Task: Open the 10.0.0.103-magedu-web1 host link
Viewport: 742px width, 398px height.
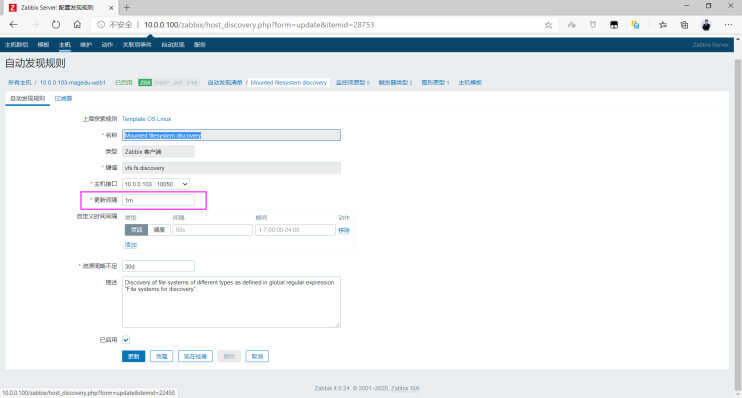Action: 73,82
